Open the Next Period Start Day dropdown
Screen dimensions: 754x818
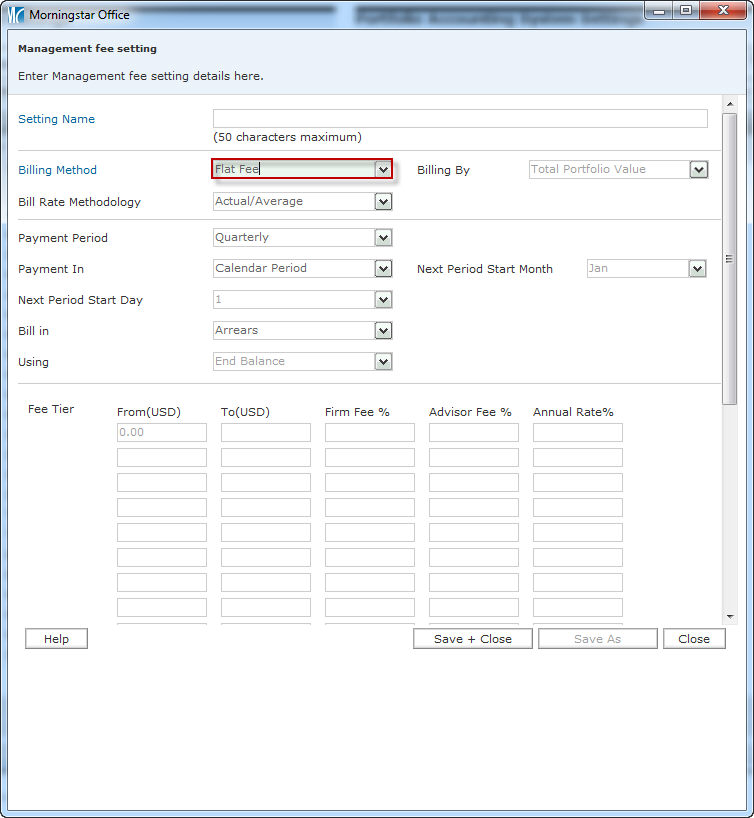click(x=383, y=300)
